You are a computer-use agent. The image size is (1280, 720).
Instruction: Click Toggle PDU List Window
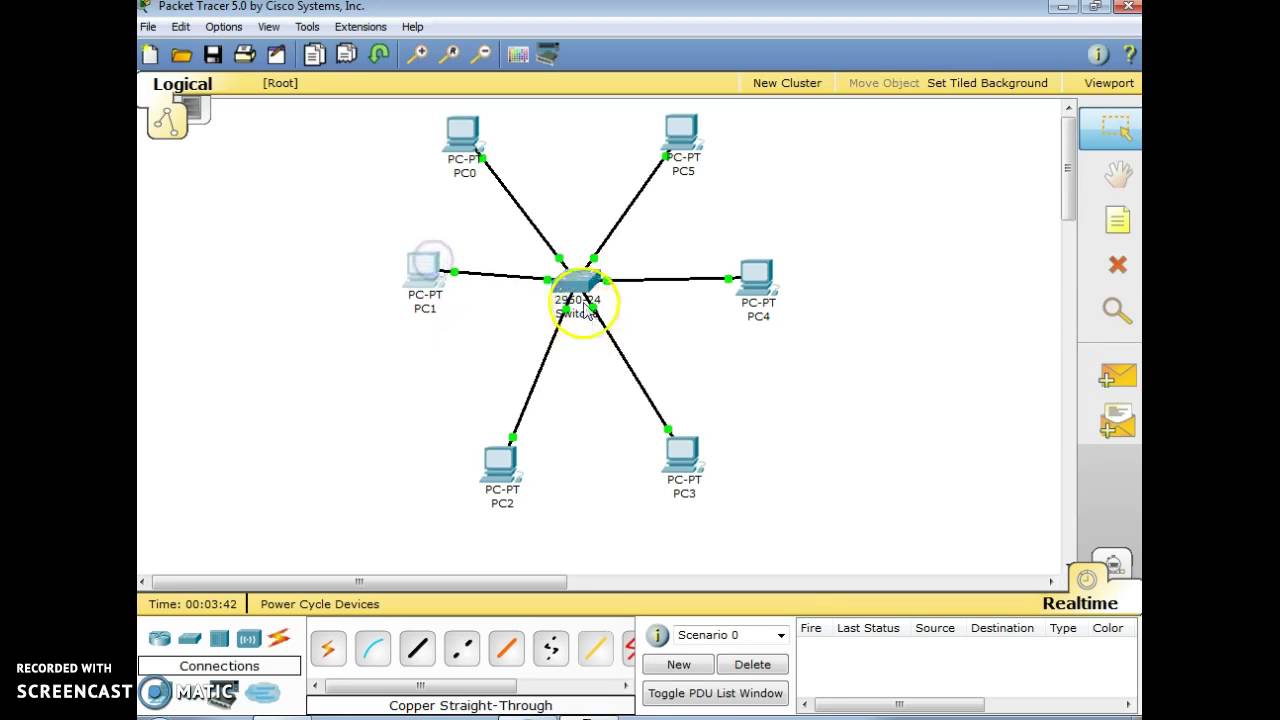(715, 693)
